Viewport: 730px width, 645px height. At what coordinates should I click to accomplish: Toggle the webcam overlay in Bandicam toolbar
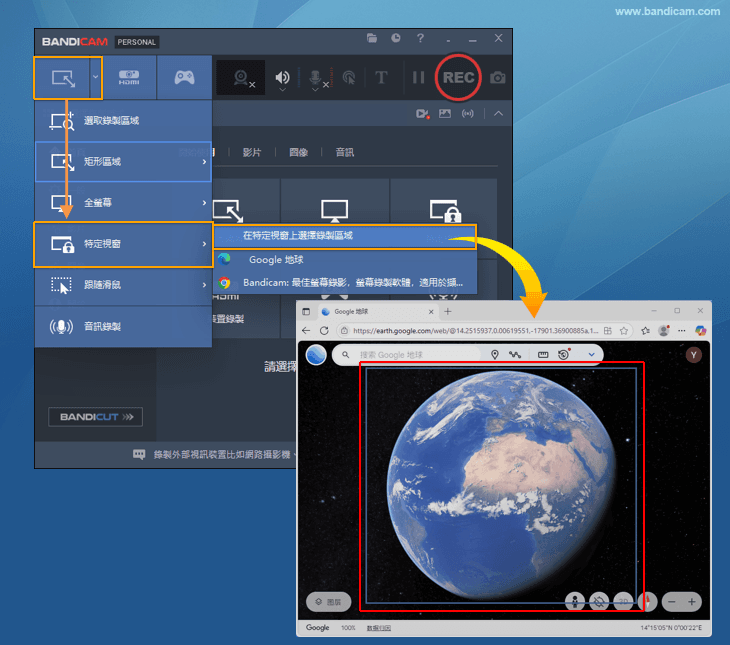(241, 78)
